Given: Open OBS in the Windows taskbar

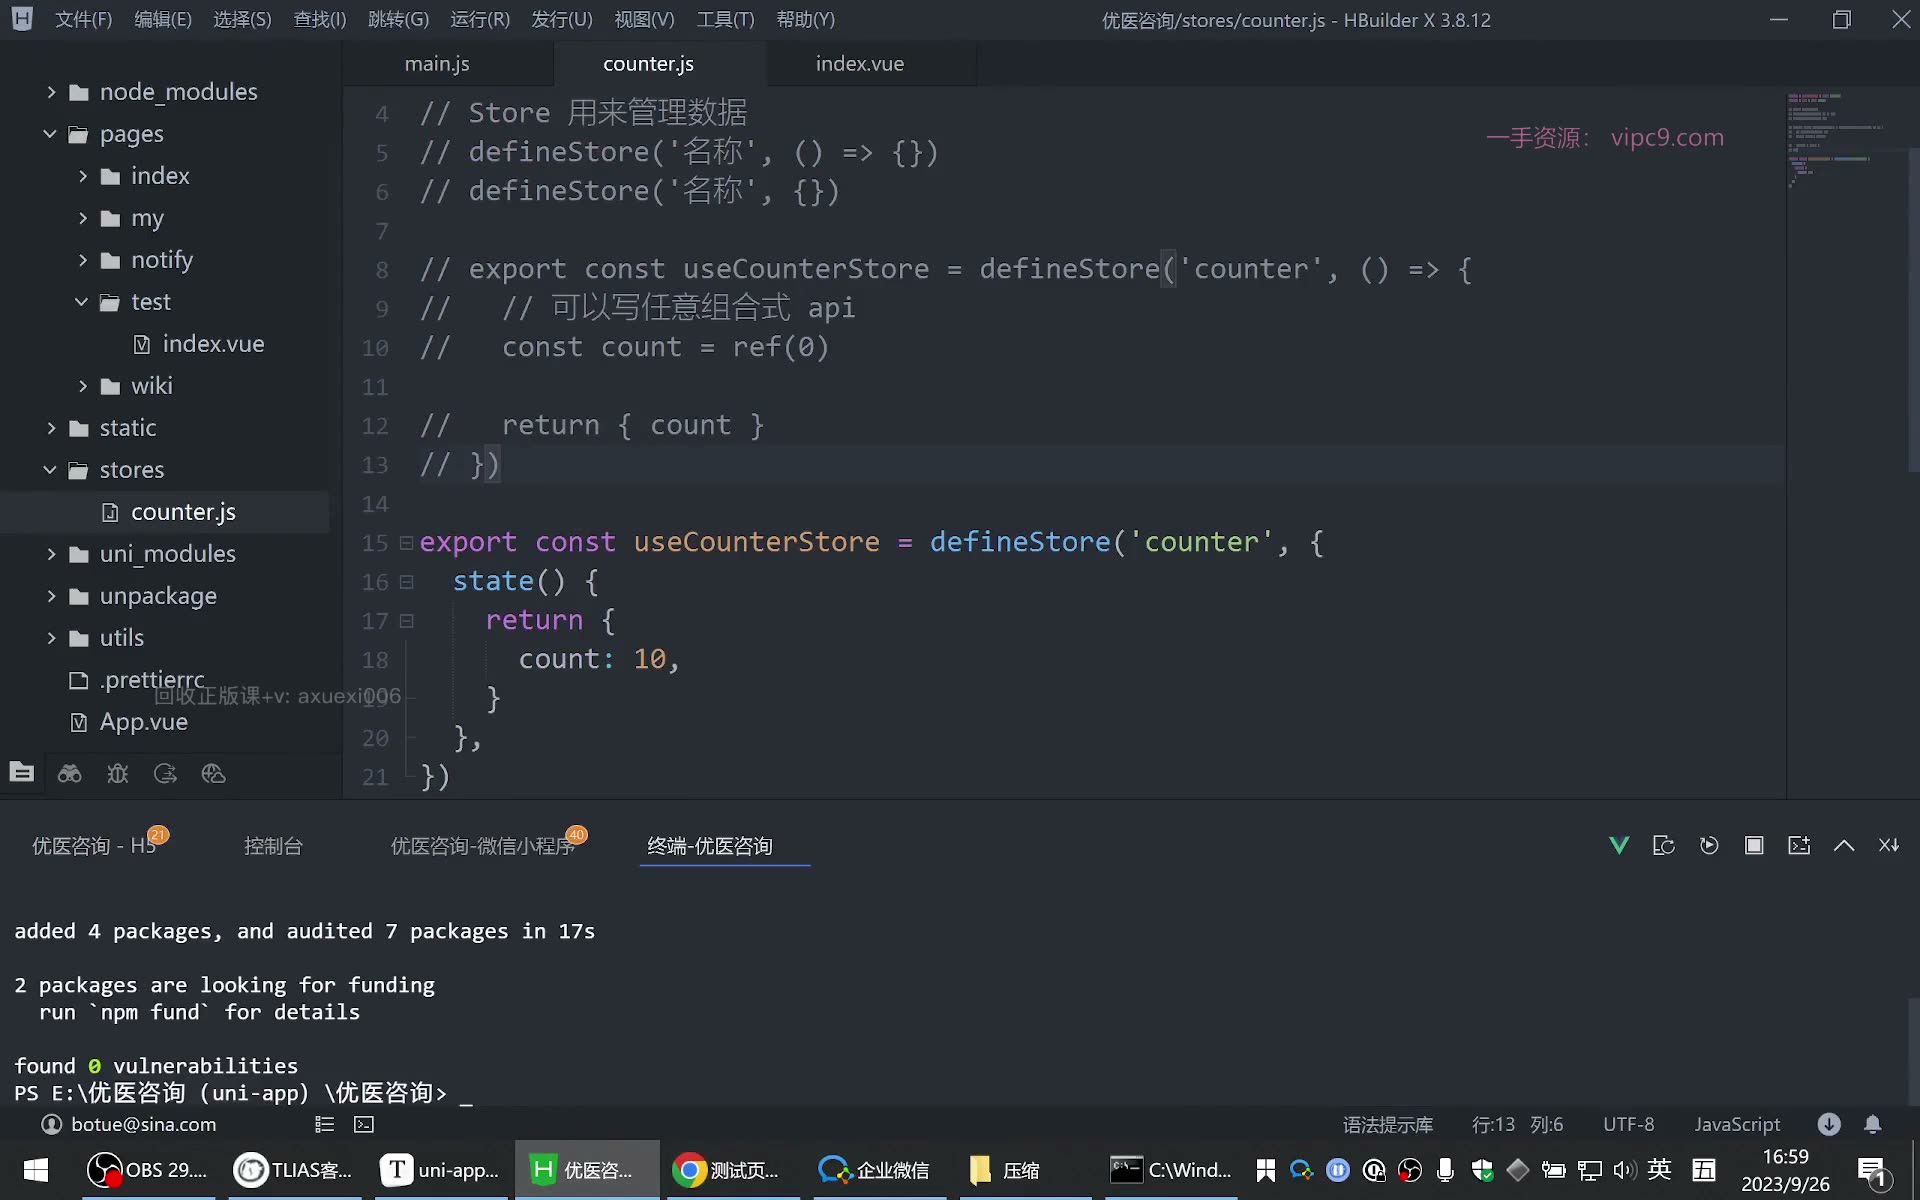Looking at the screenshot, I should 147,1170.
